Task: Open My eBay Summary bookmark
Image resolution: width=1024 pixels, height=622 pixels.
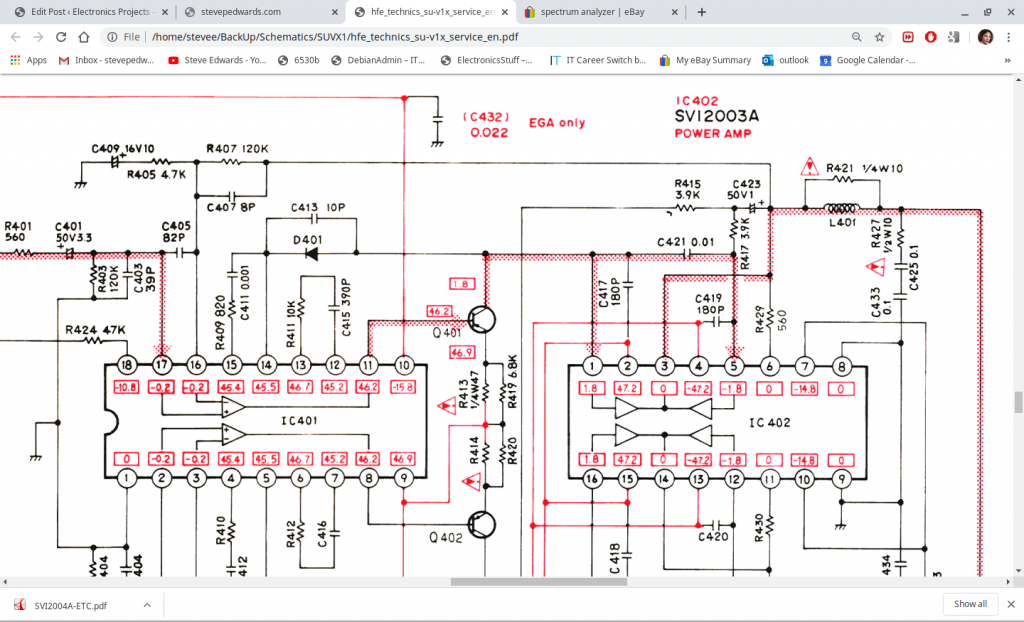Action: pyautogui.click(x=704, y=60)
